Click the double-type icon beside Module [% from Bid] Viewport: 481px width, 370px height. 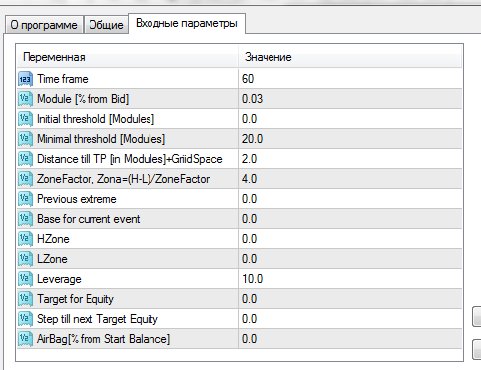tap(25, 99)
